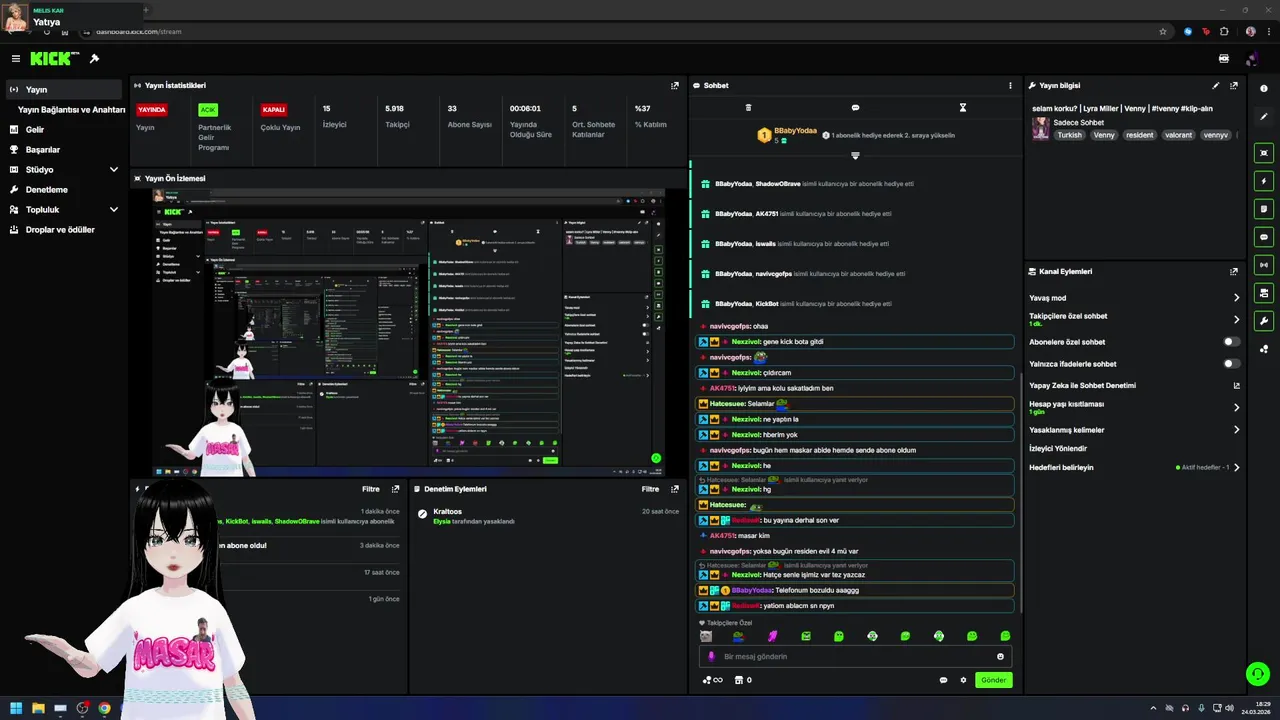1280x720 pixels.
Task: Click Filtre in the activity feed panel
Action: (370, 489)
